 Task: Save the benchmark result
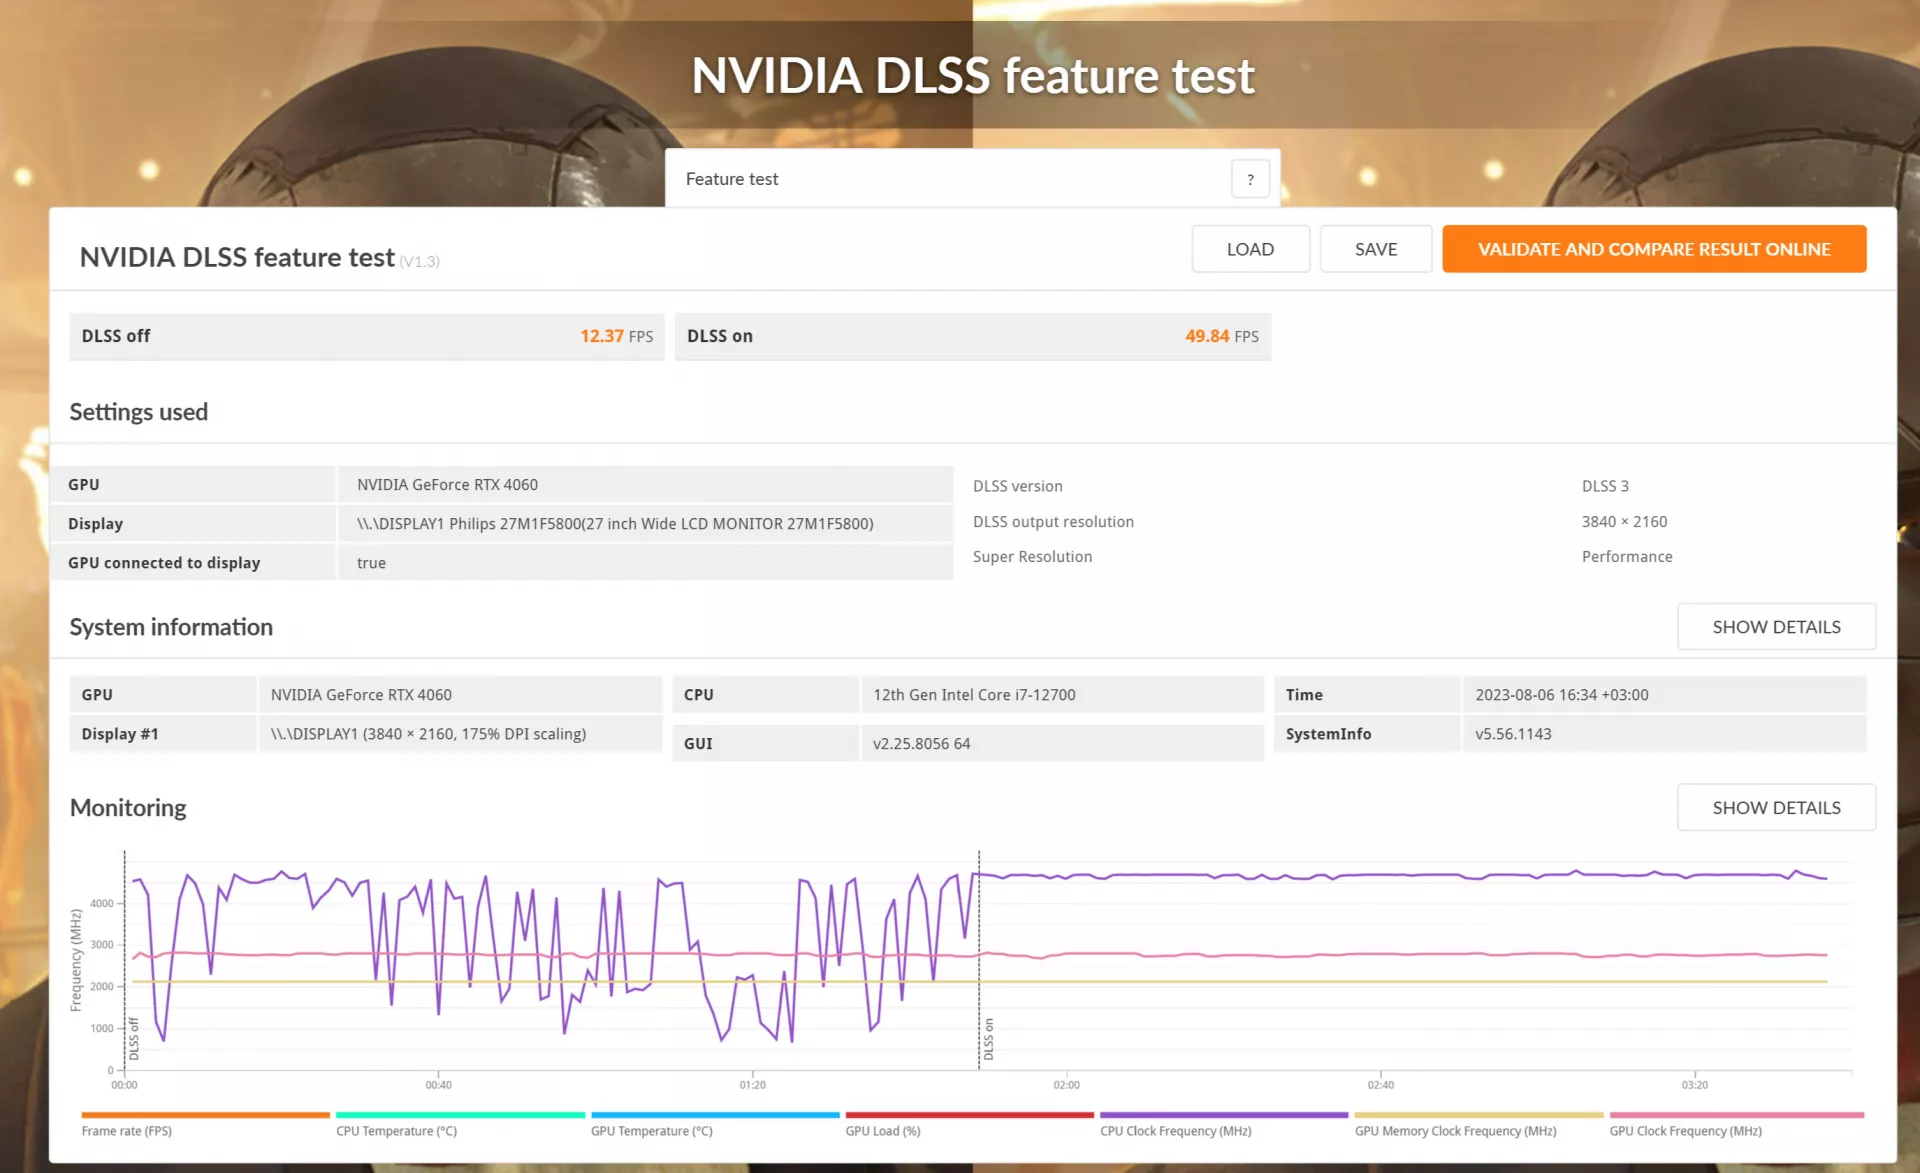pyautogui.click(x=1376, y=249)
